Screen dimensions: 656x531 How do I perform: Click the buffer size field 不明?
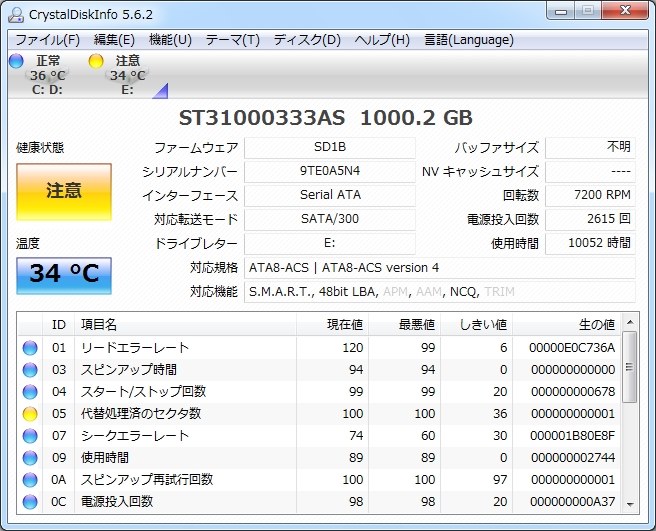[x=590, y=148]
